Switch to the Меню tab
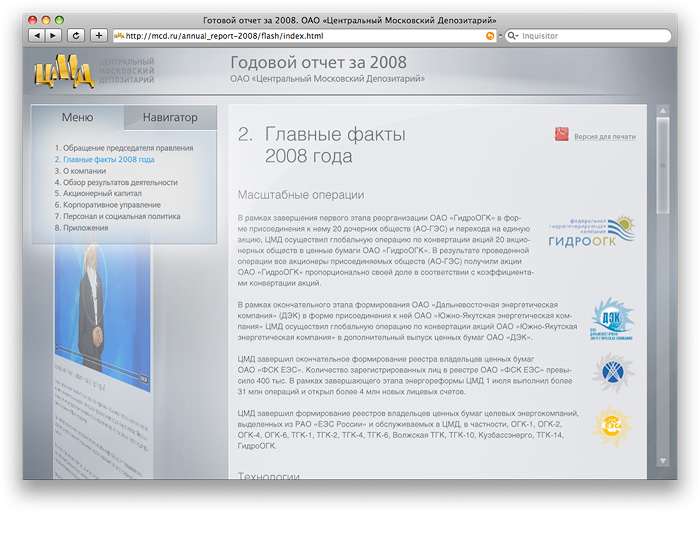Image resolution: width=700 pixels, height=536 pixels. pos(77,117)
